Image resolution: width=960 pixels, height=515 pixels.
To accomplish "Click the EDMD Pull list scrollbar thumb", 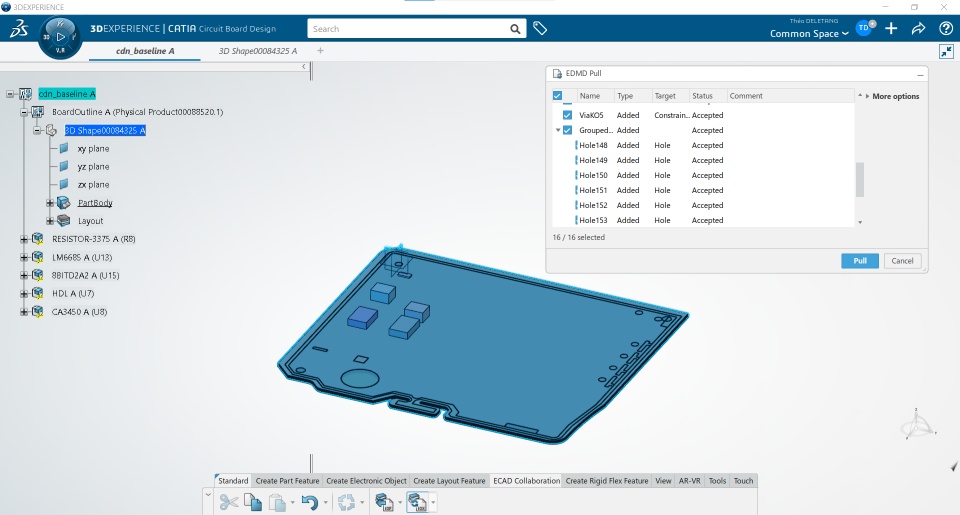I will pyautogui.click(x=860, y=179).
